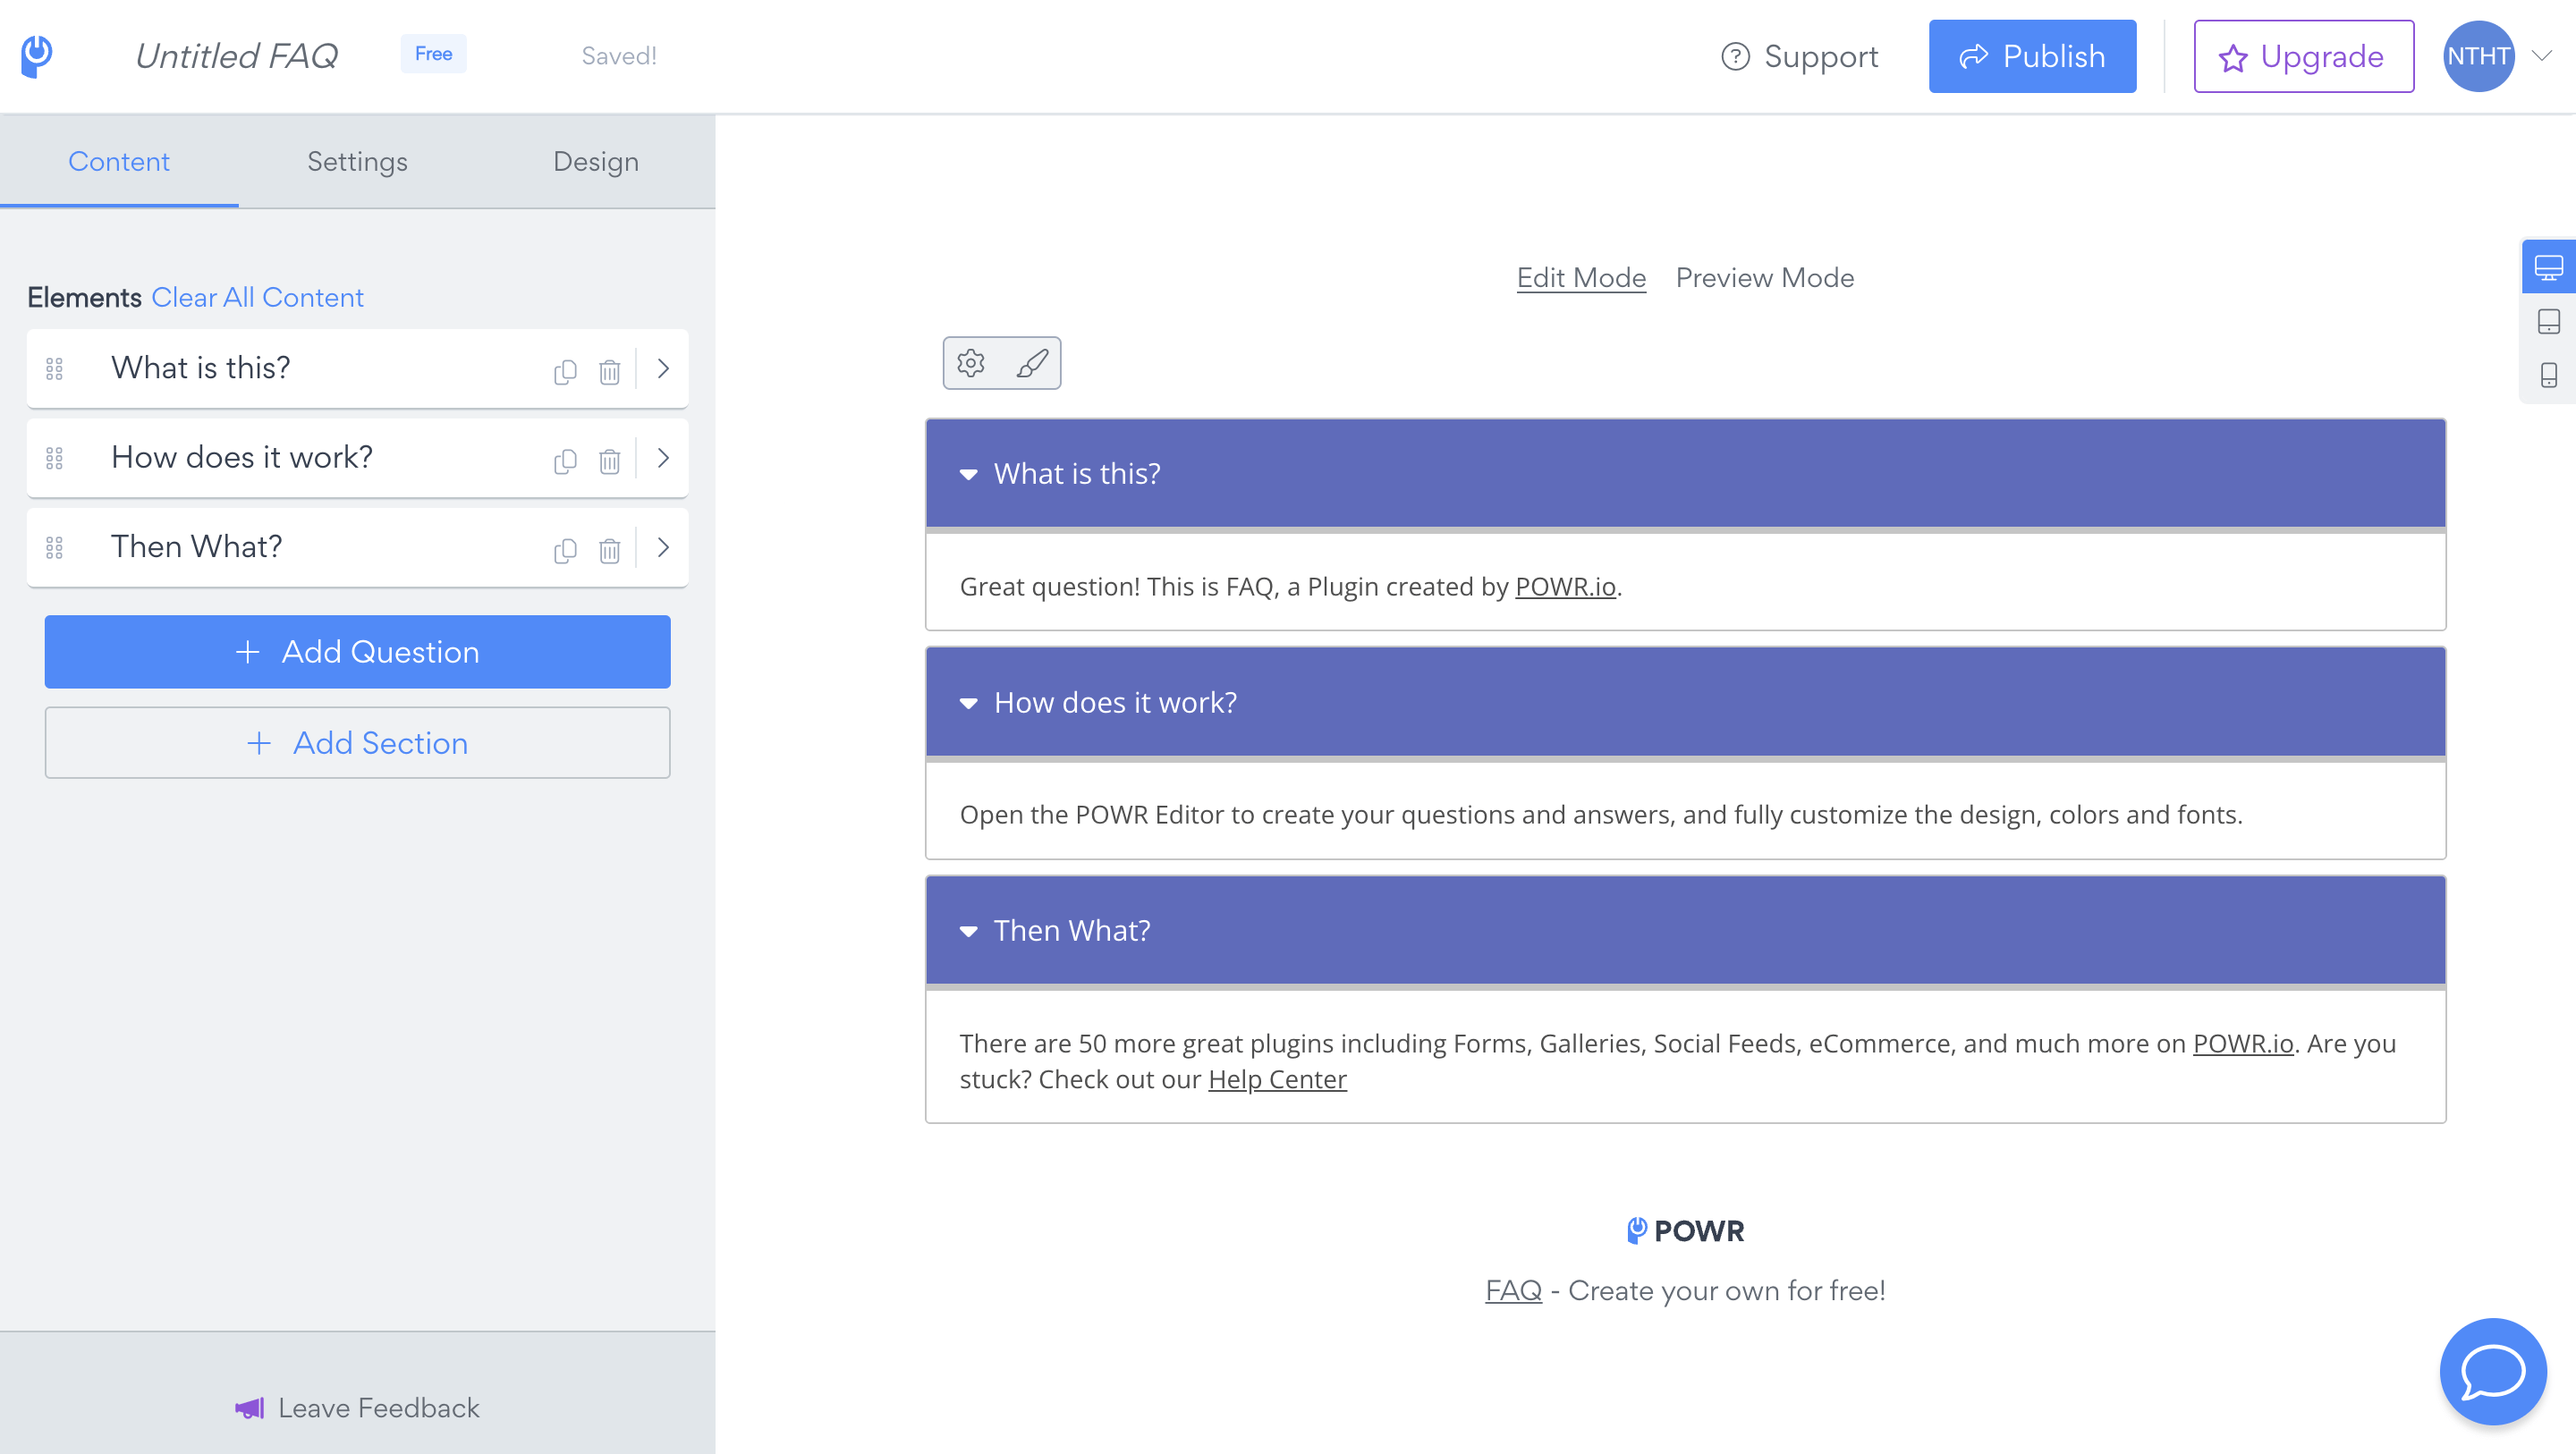This screenshot has height=1454, width=2576.
Task: Follow POWR.io link in first answer
Action: (1565, 586)
